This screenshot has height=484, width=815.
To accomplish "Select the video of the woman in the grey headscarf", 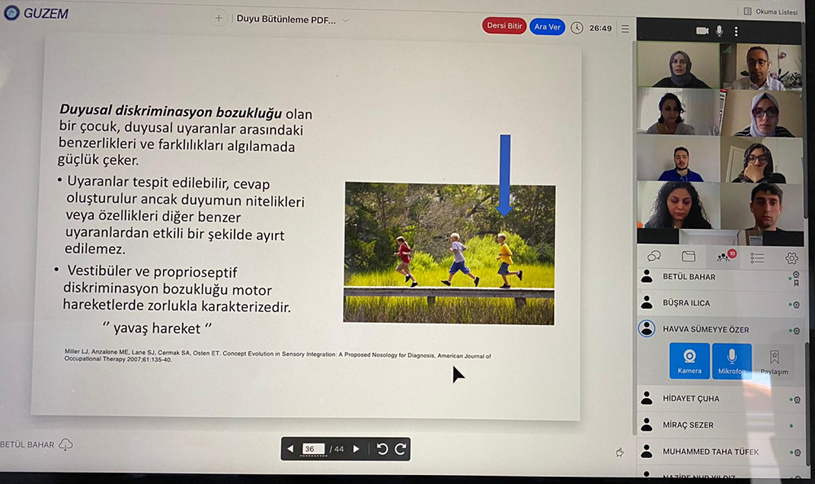I will 678,65.
